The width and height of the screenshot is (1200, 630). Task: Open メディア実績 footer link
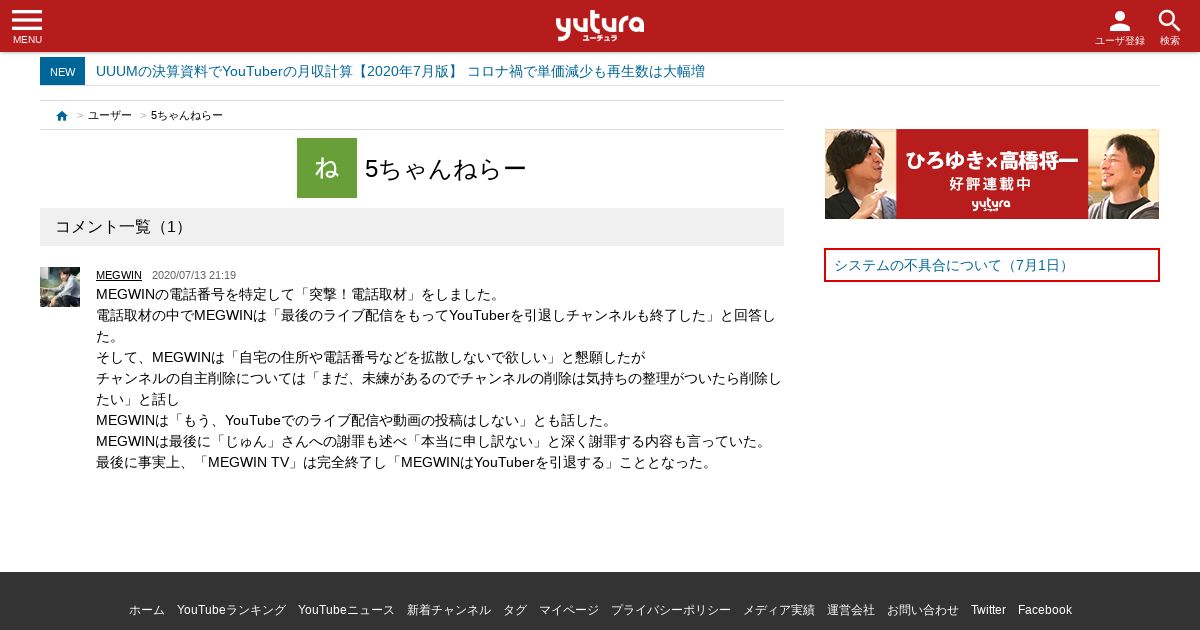tap(779, 610)
